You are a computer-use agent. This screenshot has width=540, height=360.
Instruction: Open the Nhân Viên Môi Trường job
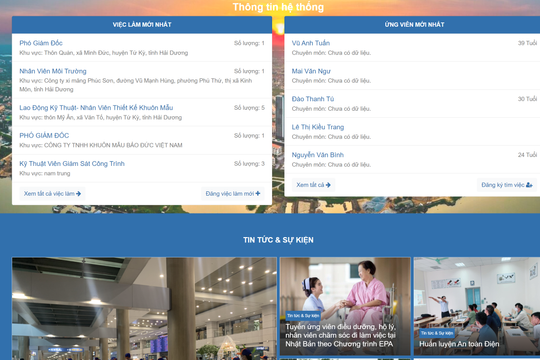53,71
